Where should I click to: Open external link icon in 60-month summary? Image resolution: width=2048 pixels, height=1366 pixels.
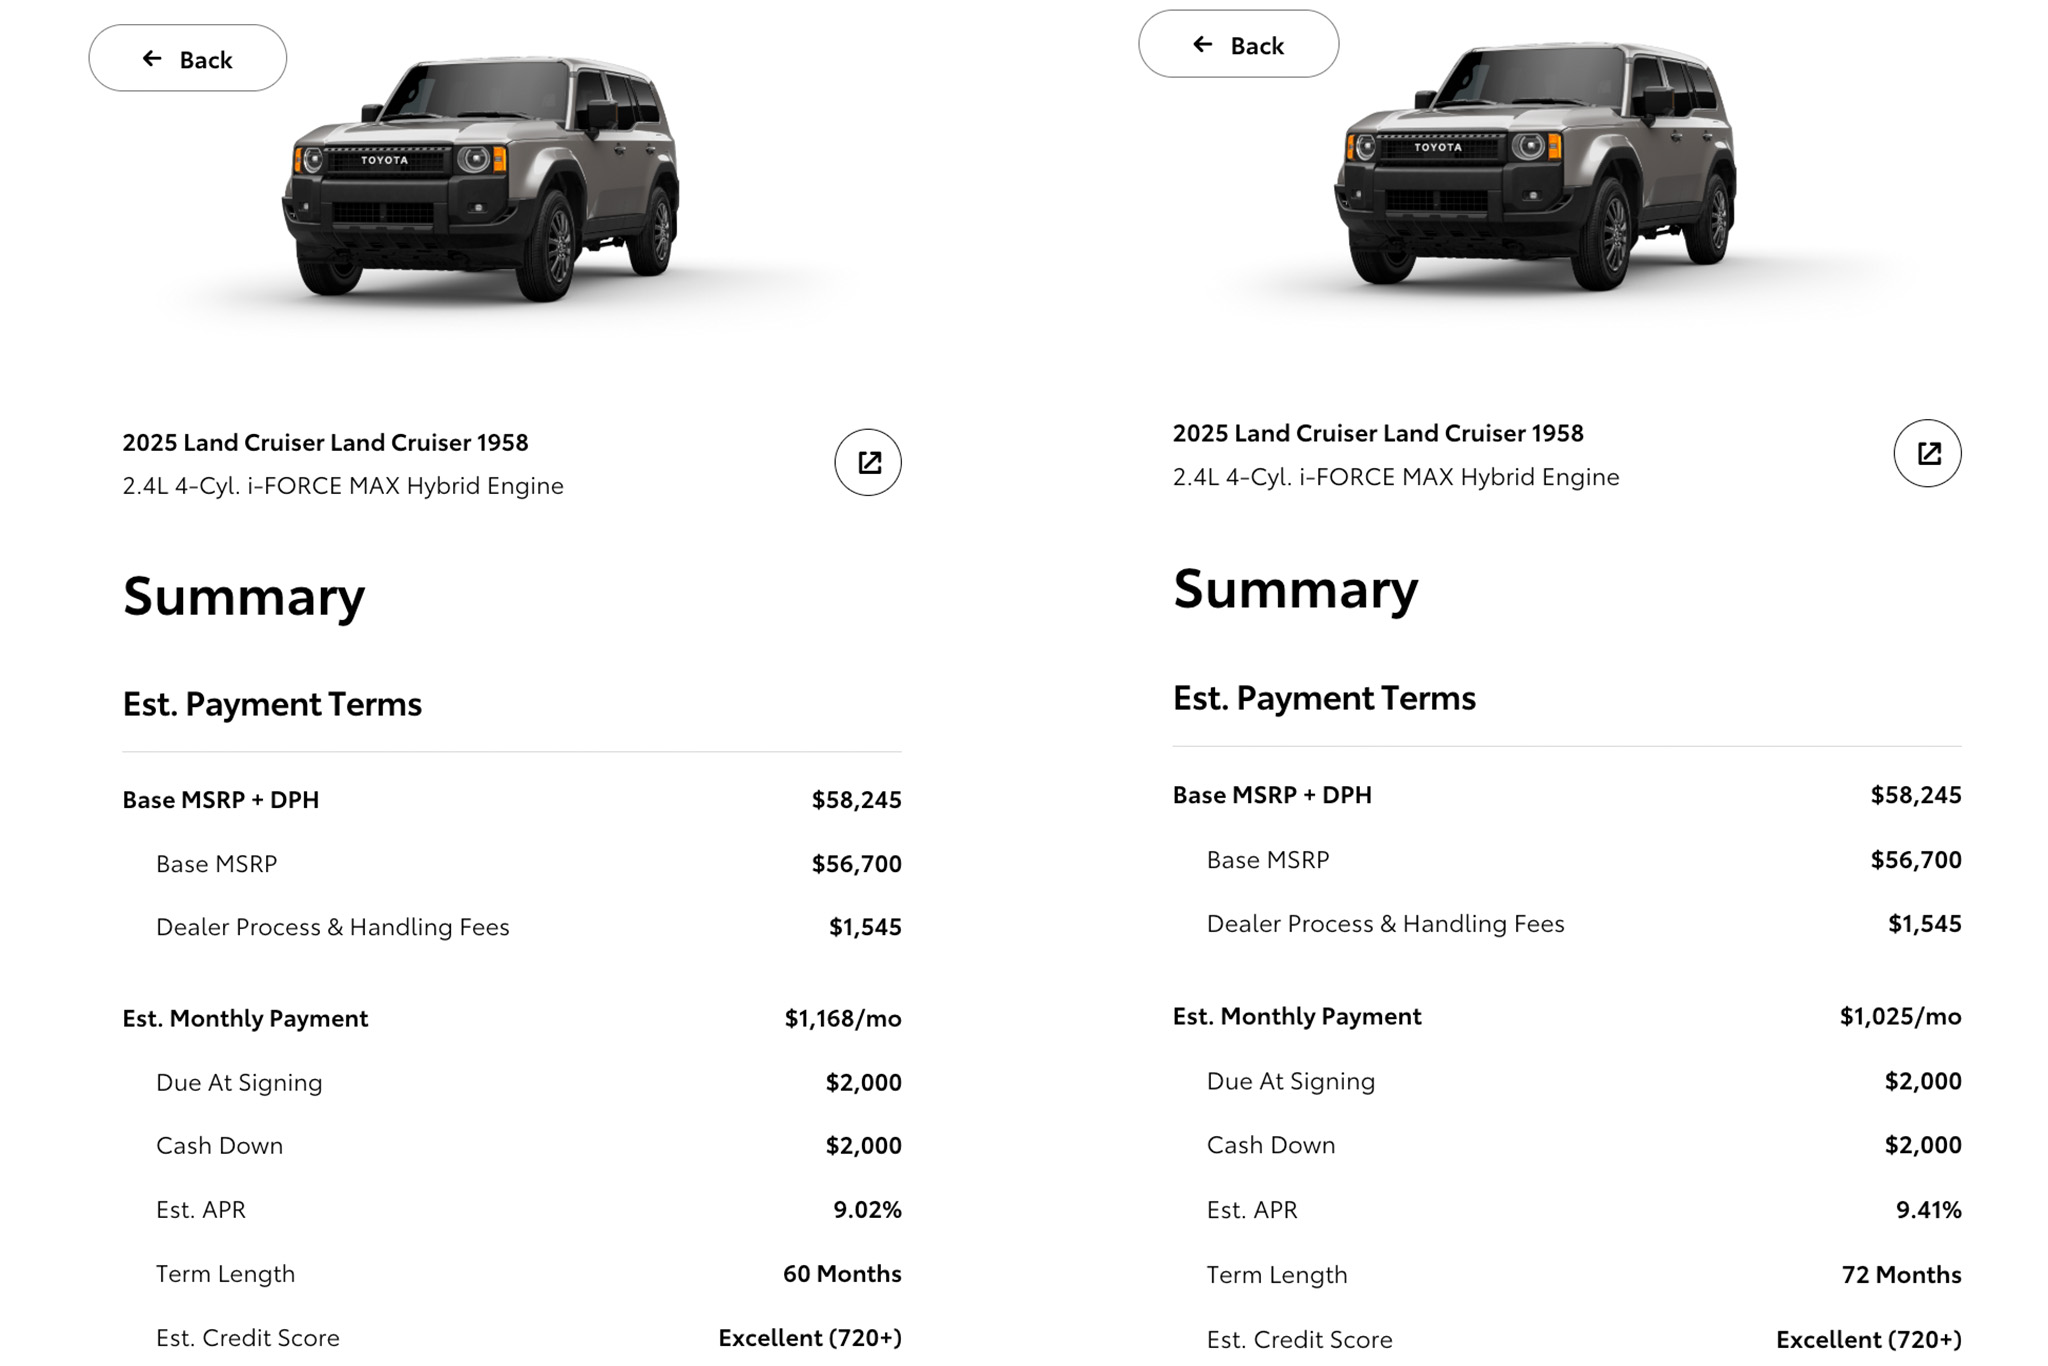[x=868, y=463]
